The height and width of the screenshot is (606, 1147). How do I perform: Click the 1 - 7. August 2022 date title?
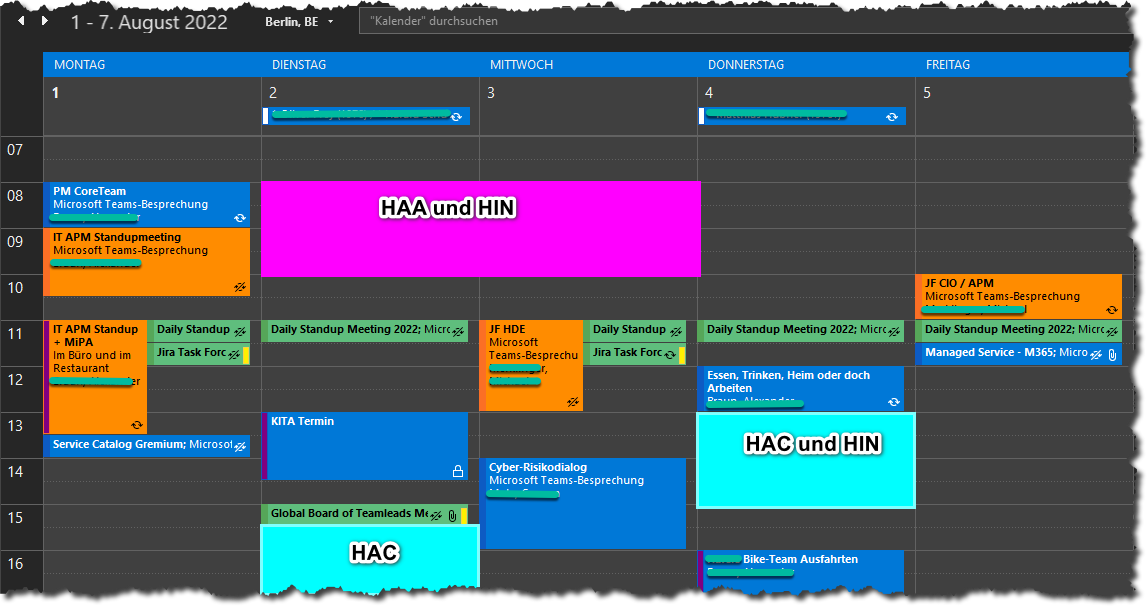tap(149, 22)
